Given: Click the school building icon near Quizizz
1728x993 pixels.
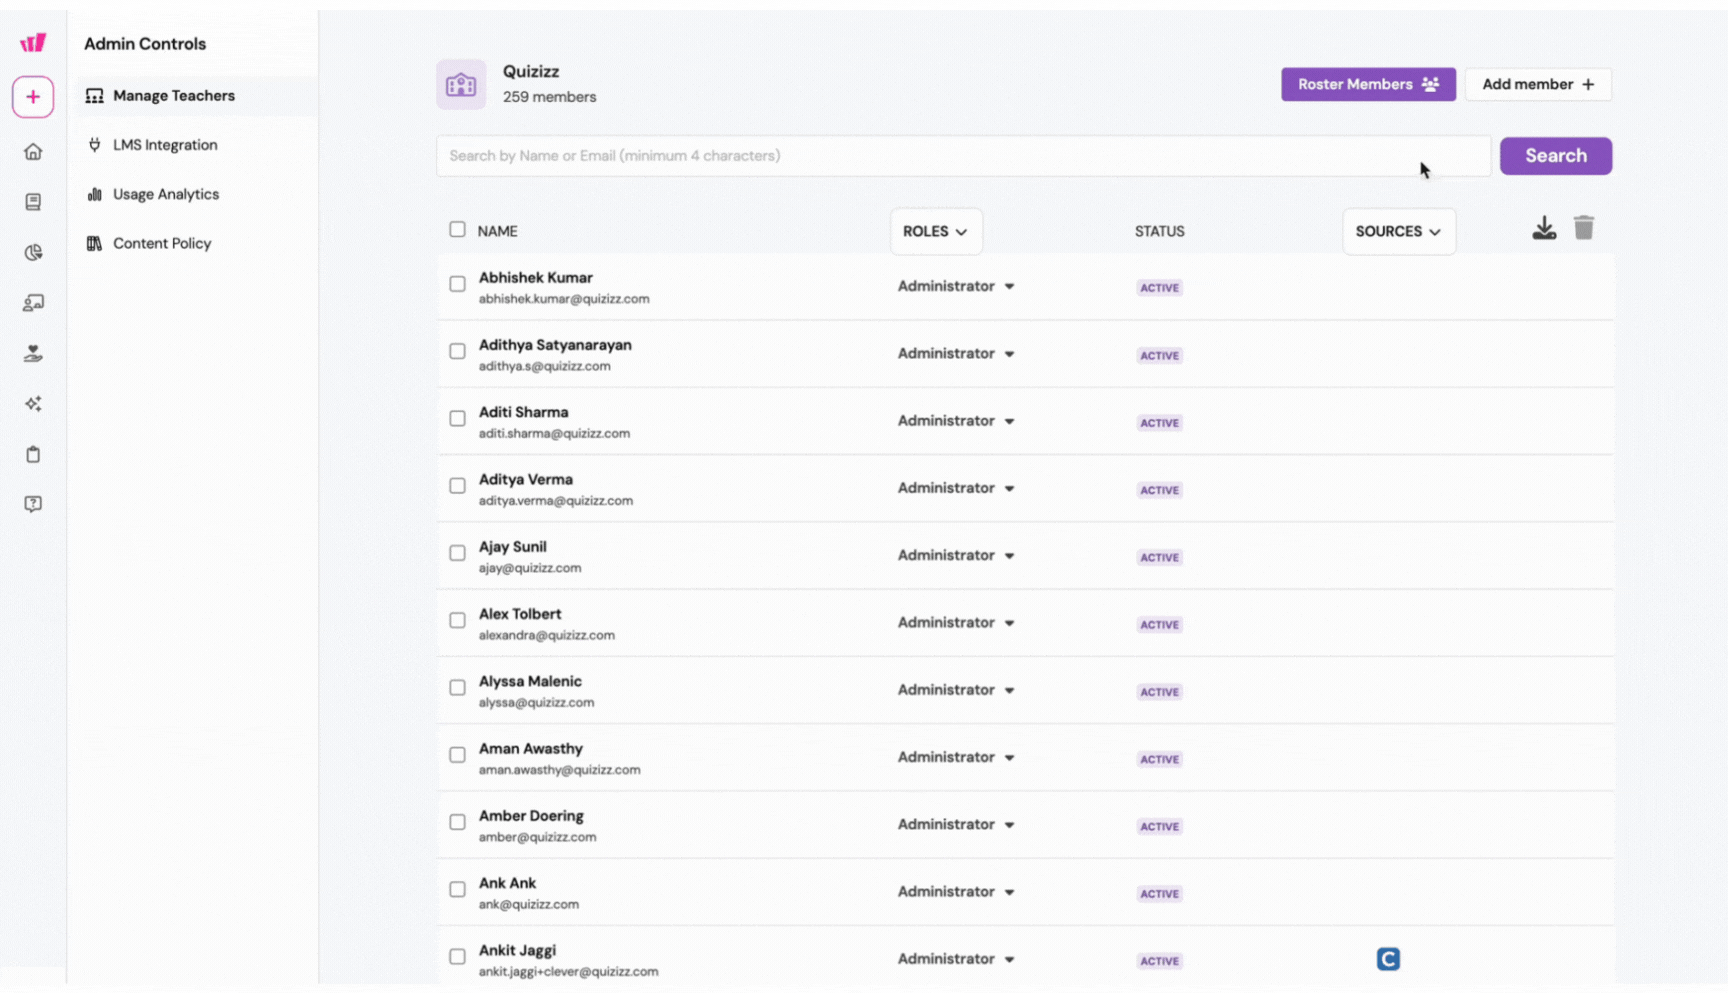Looking at the screenshot, I should (461, 85).
